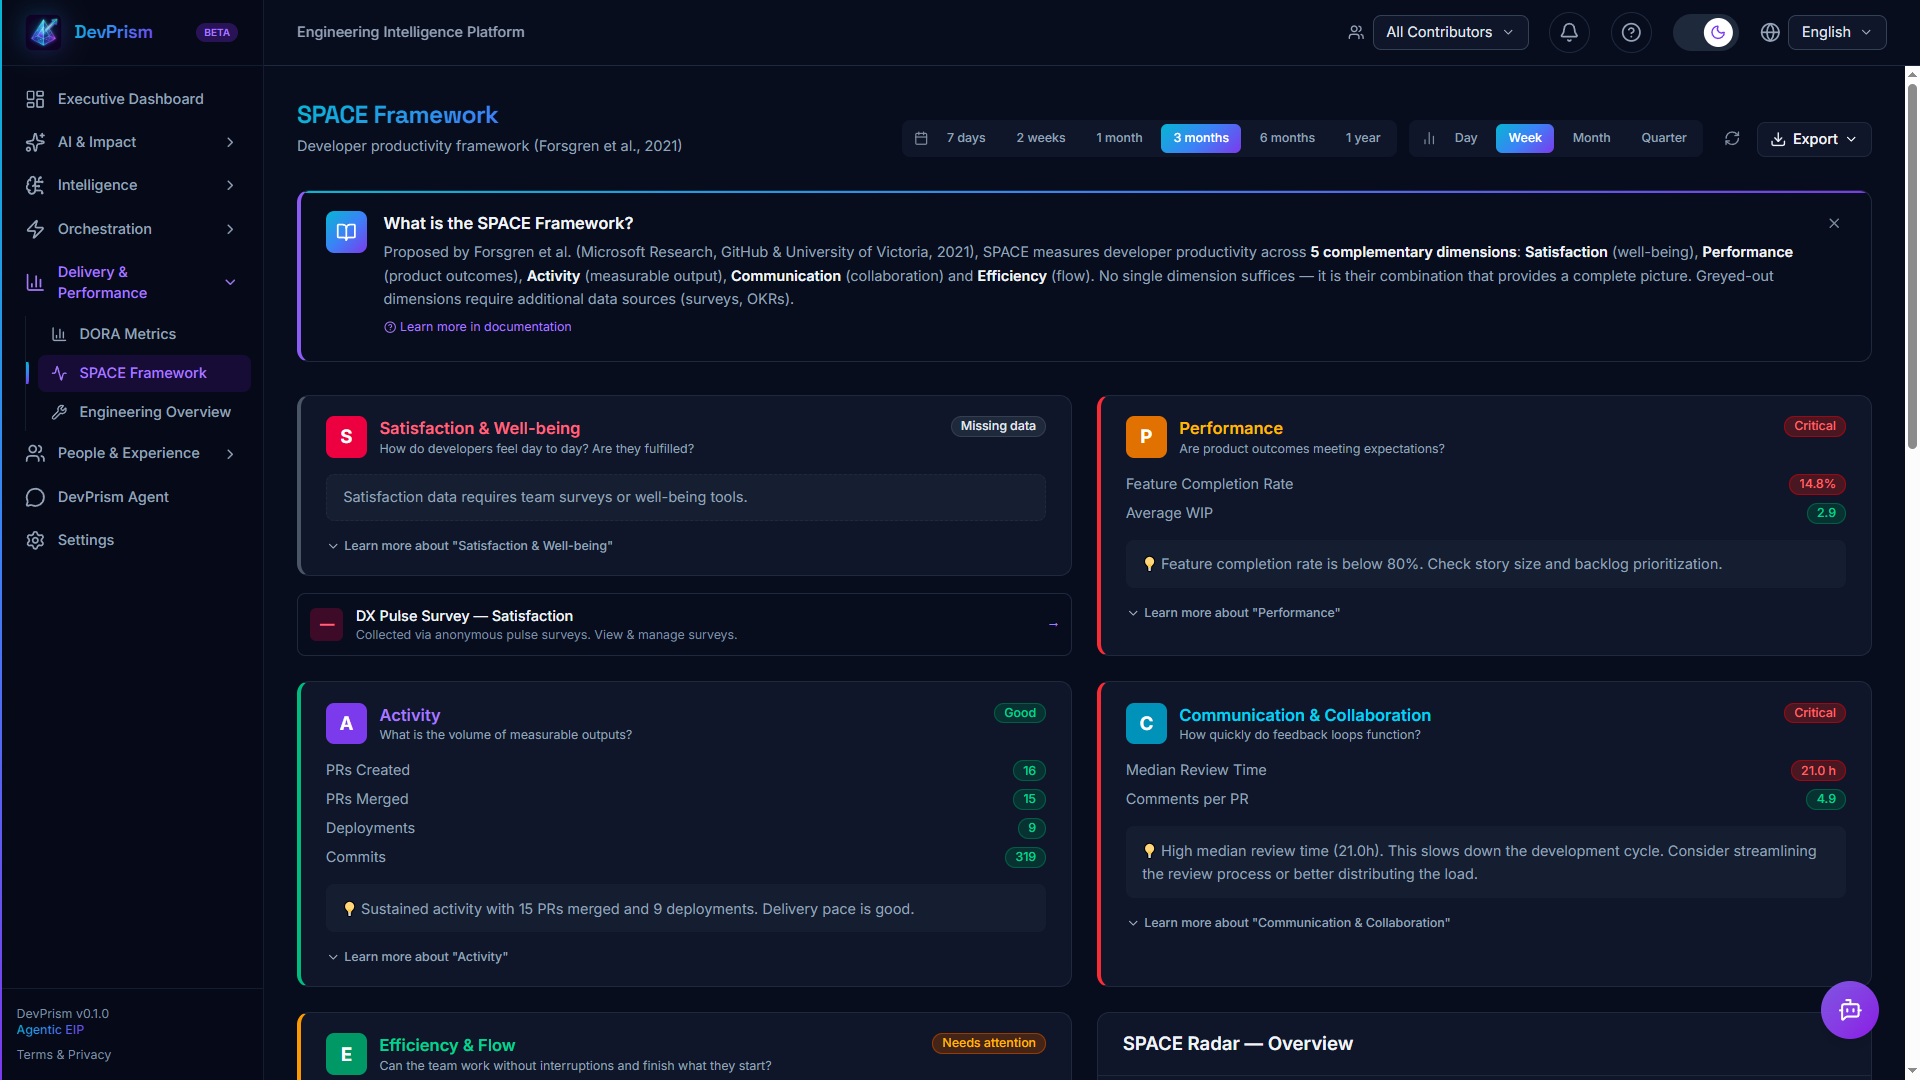Click DX Pulse Survey minus icon
1920x1080 pixels.
[x=327, y=625]
